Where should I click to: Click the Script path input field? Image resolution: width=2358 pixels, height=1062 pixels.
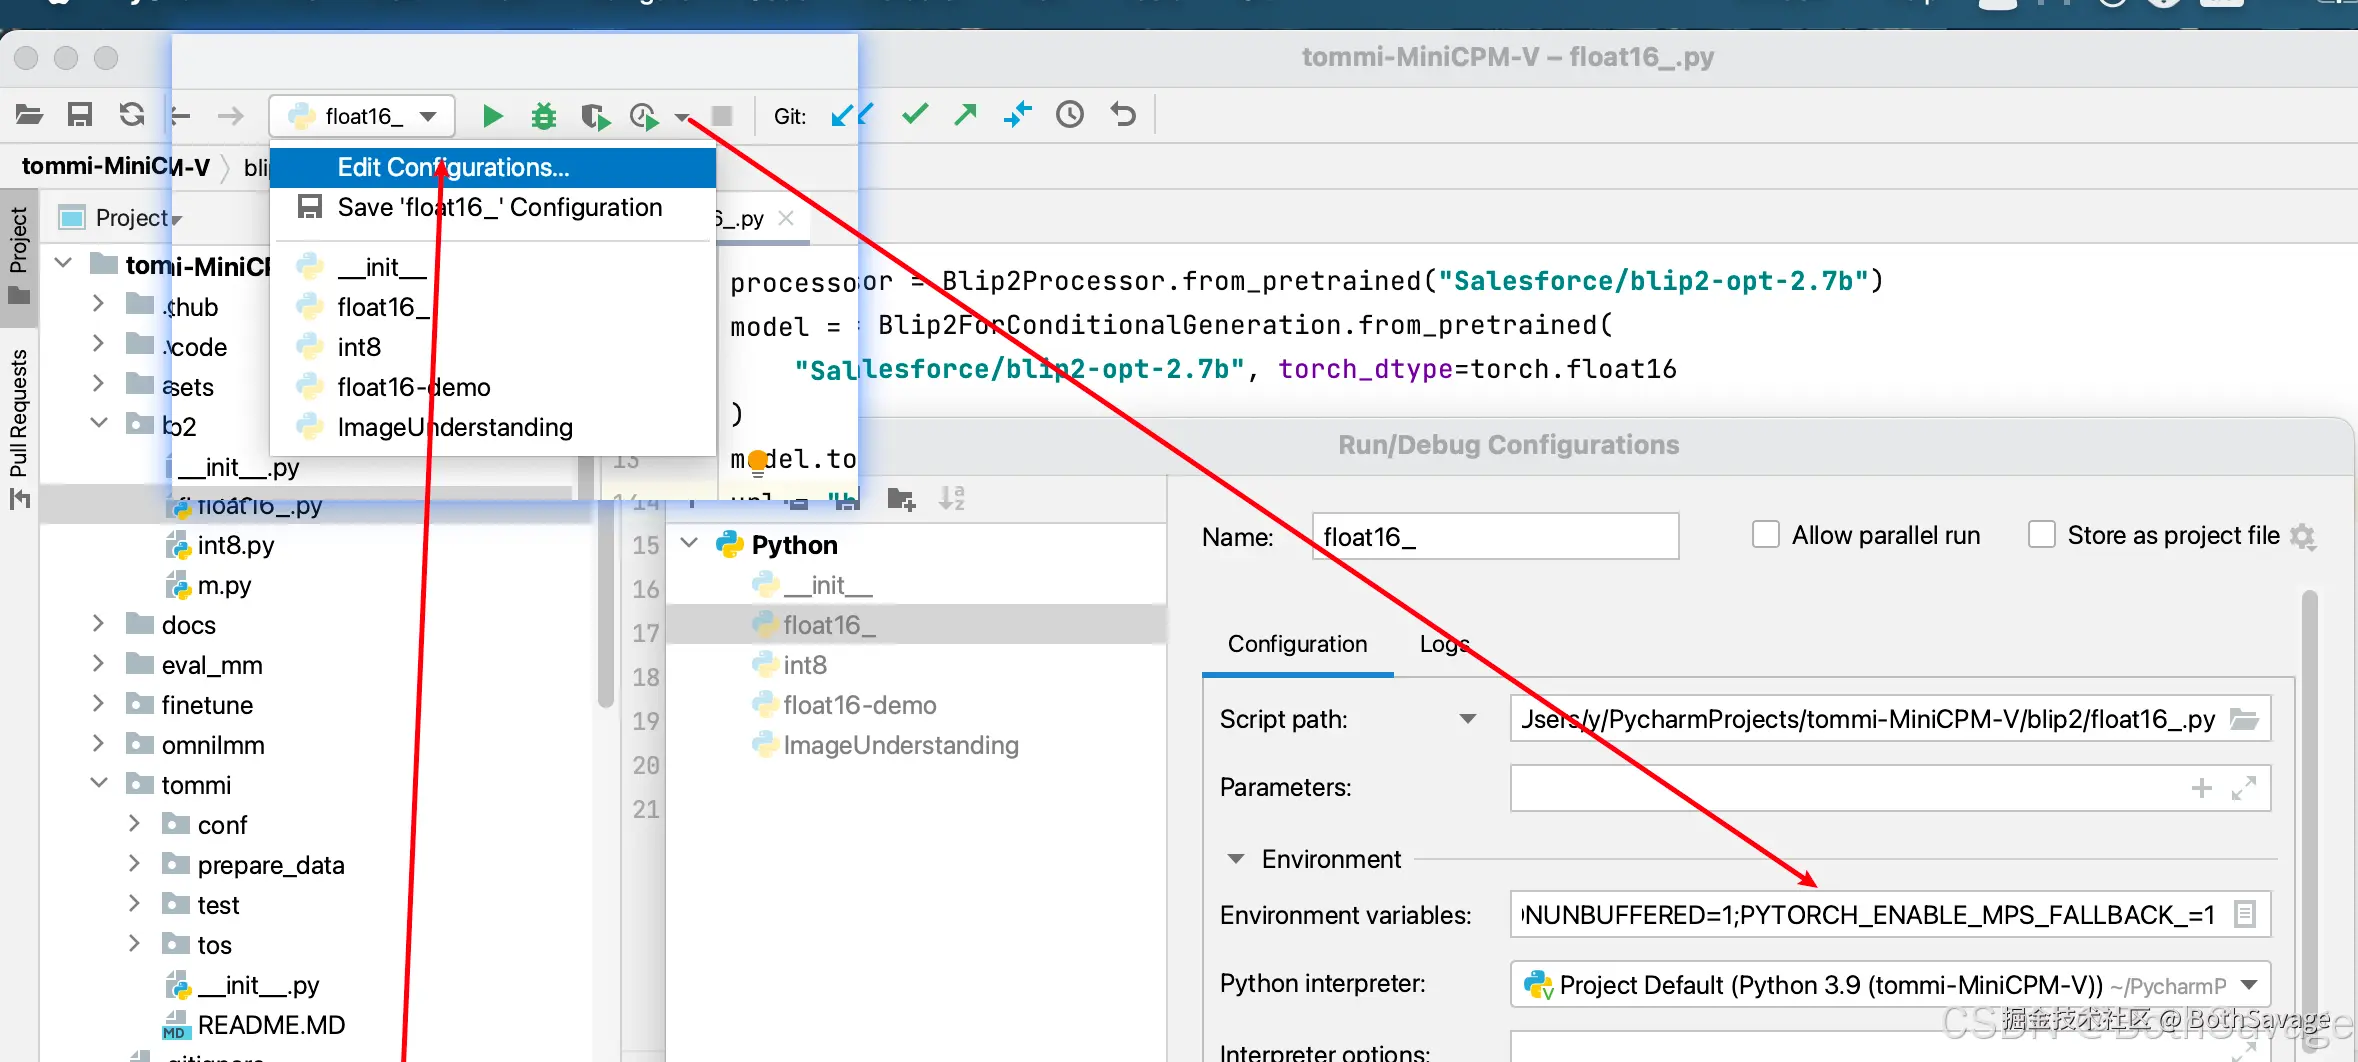point(1890,719)
